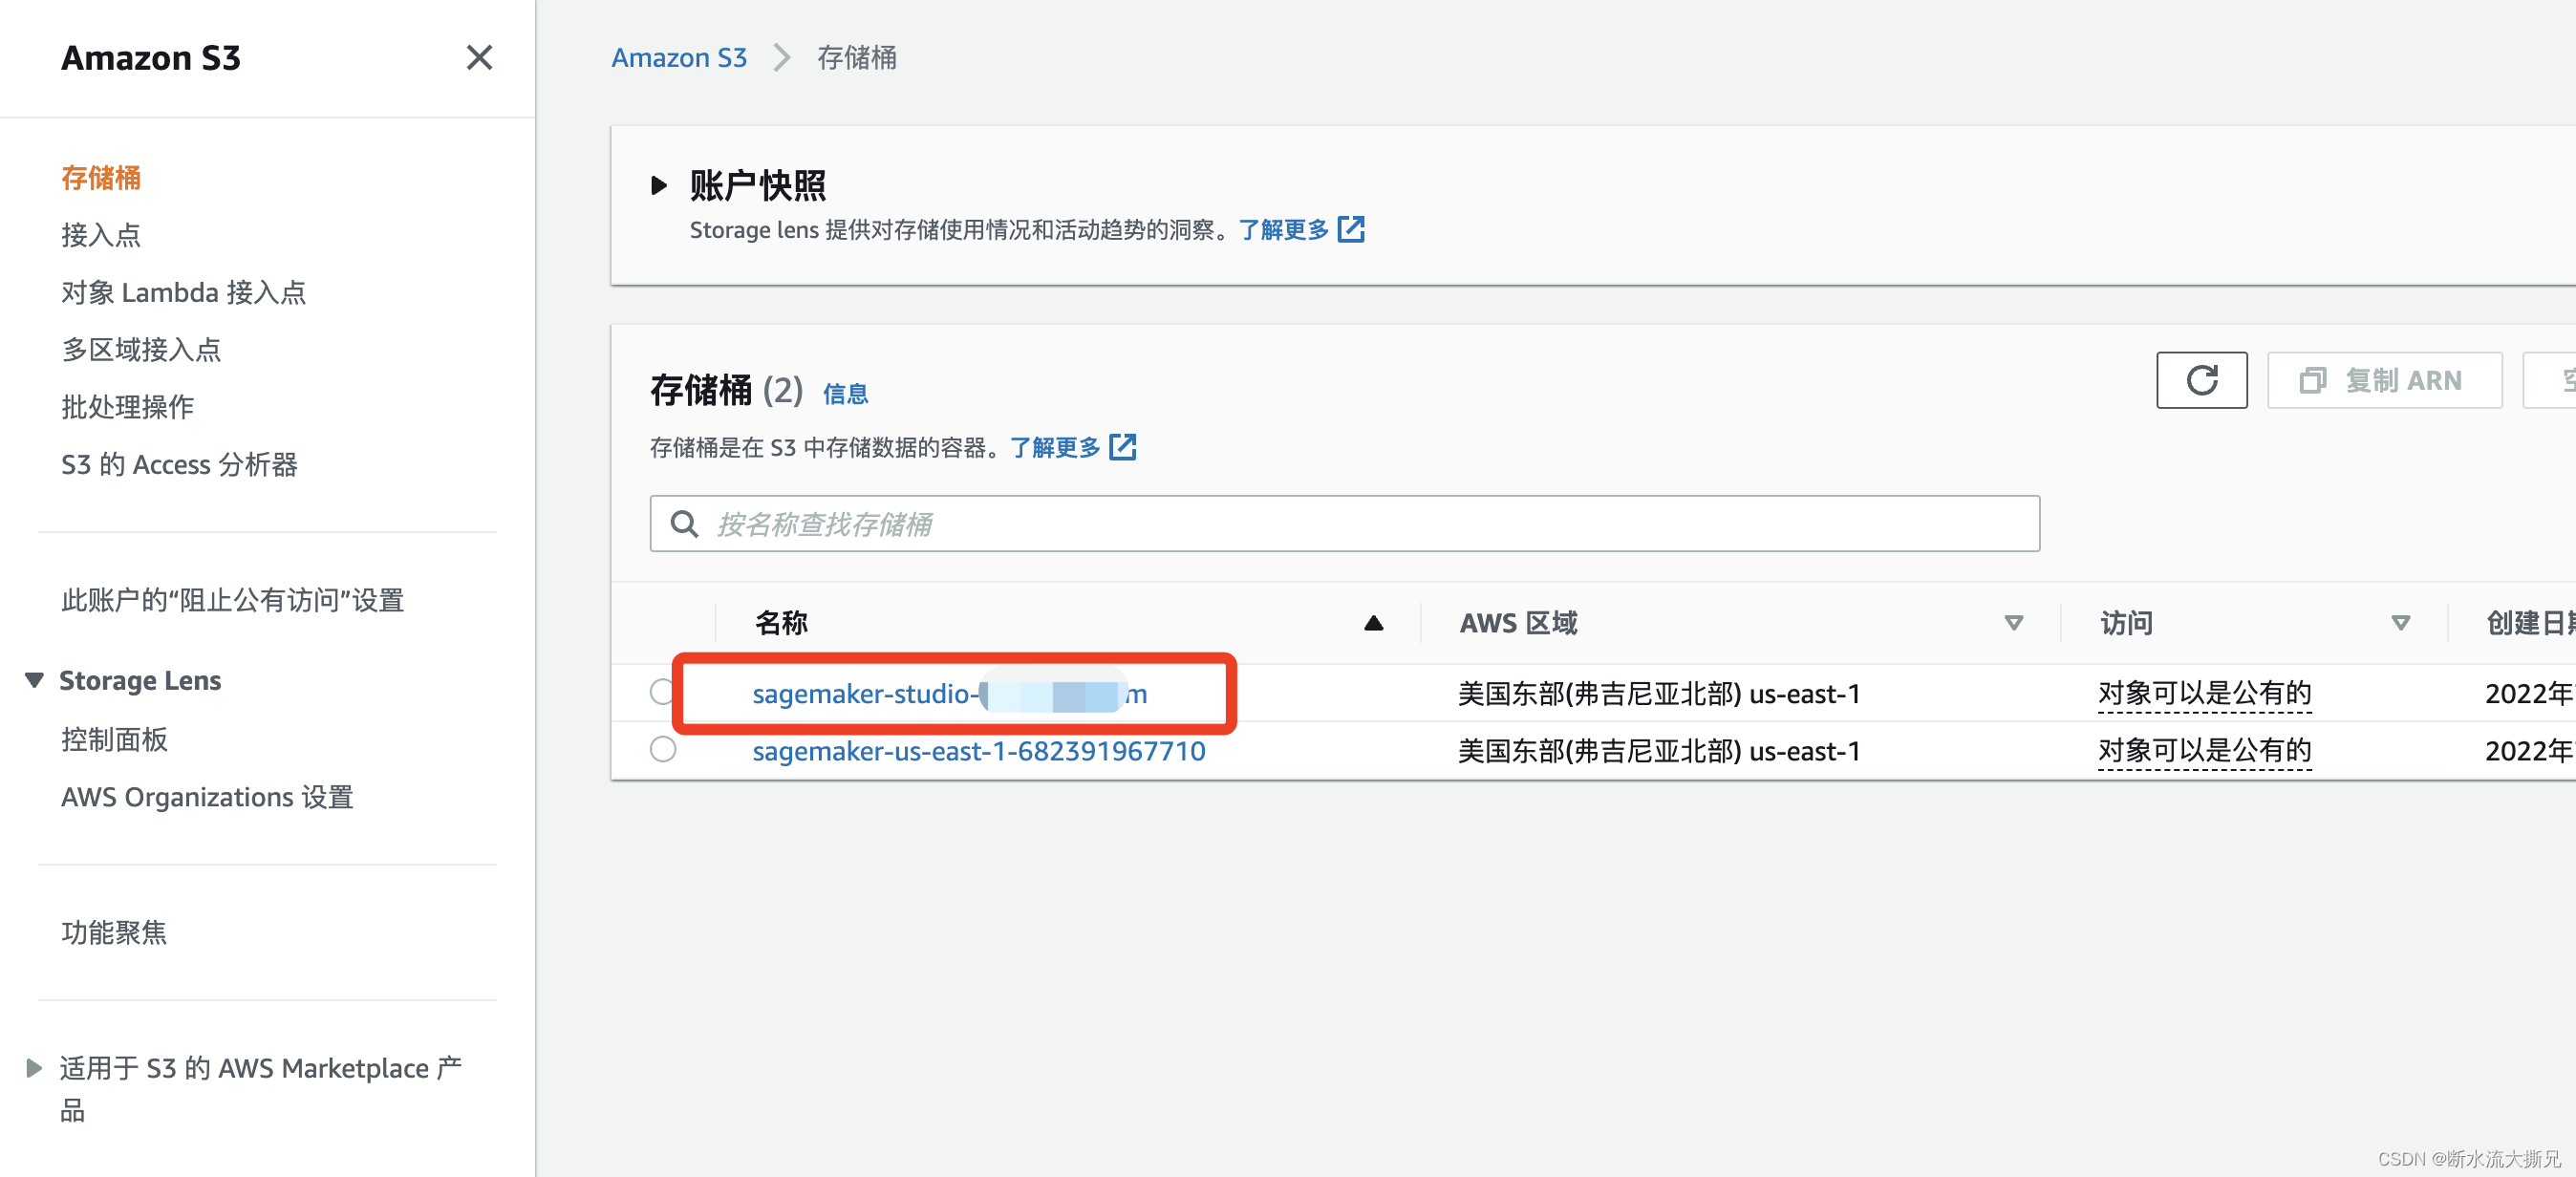
Task: Click the search magnifier icon in bucket search
Action: click(684, 524)
